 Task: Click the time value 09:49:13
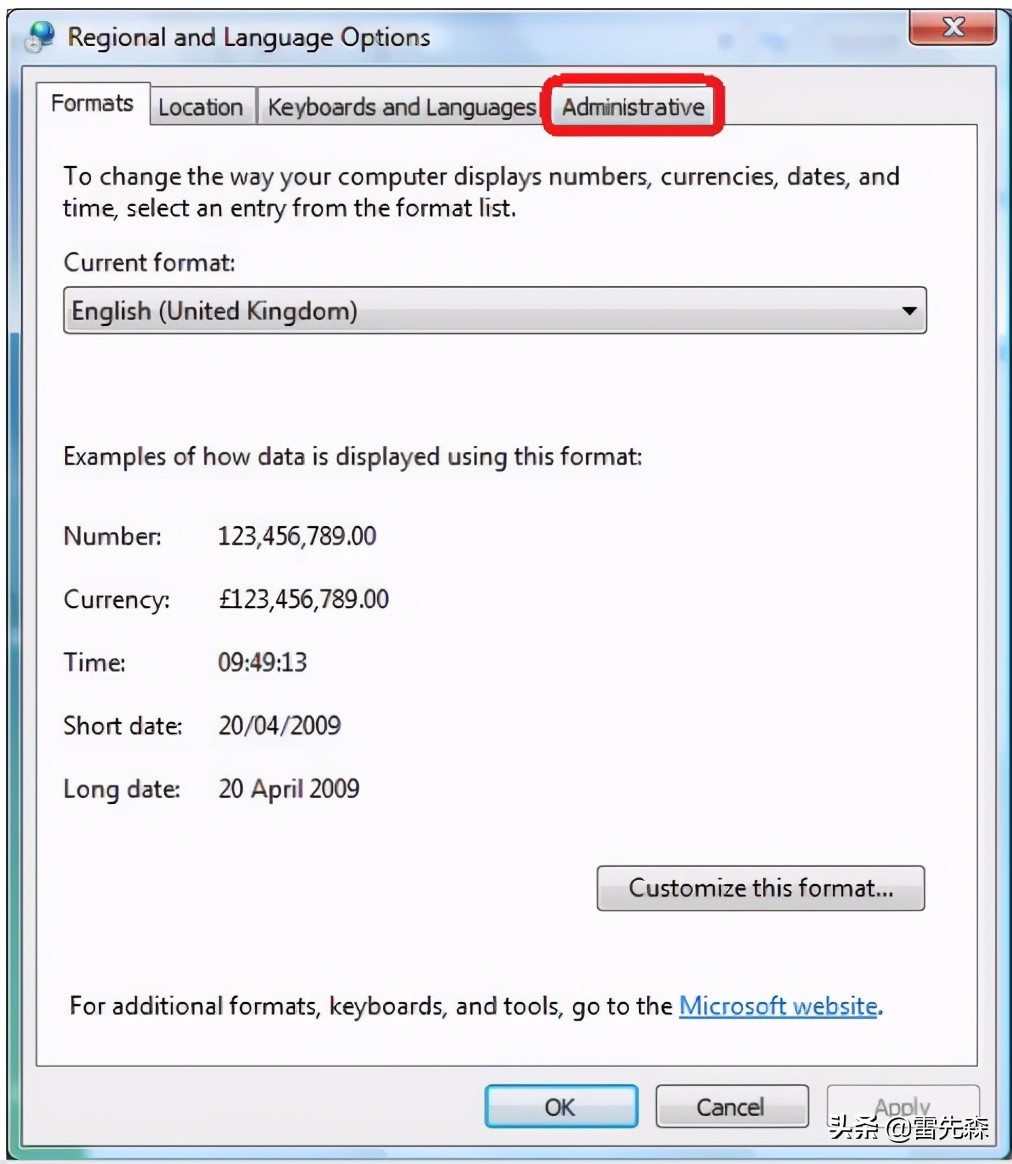click(262, 662)
